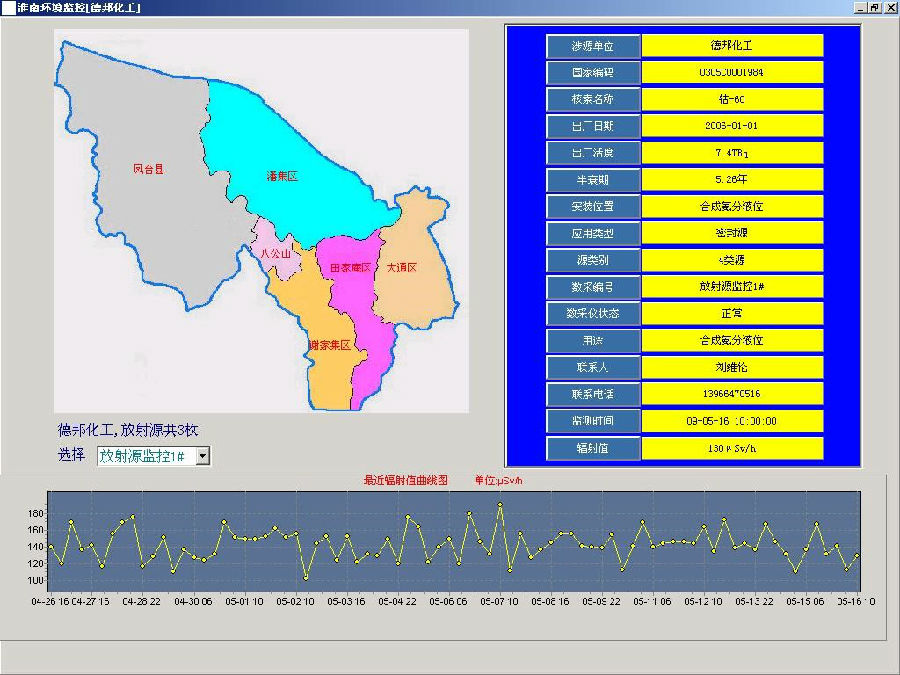Select the 联系电话 phone number value field
Viewport: 900px width, 675px height.
732,394
